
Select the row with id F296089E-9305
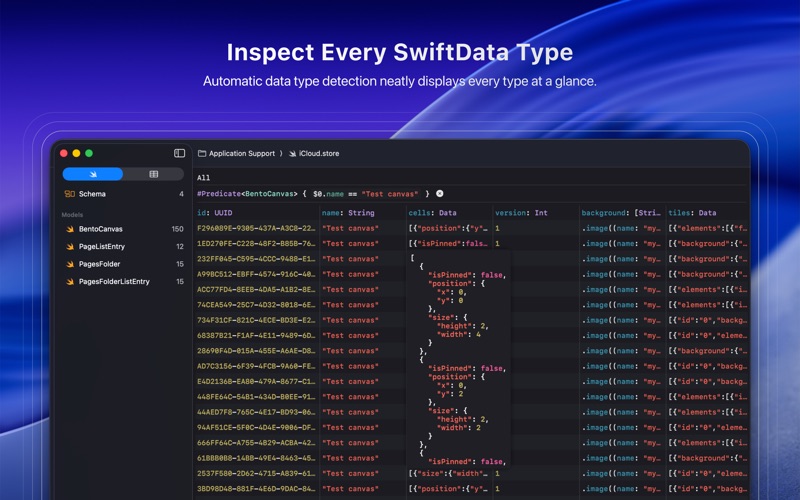click(x=470, y=228)
